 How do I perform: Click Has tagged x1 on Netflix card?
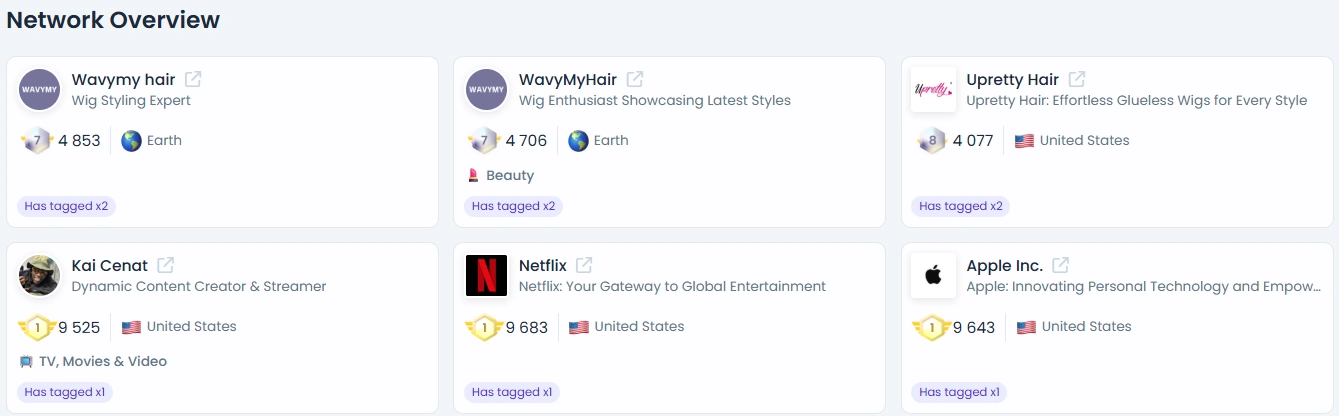click(x=512, y=392)
